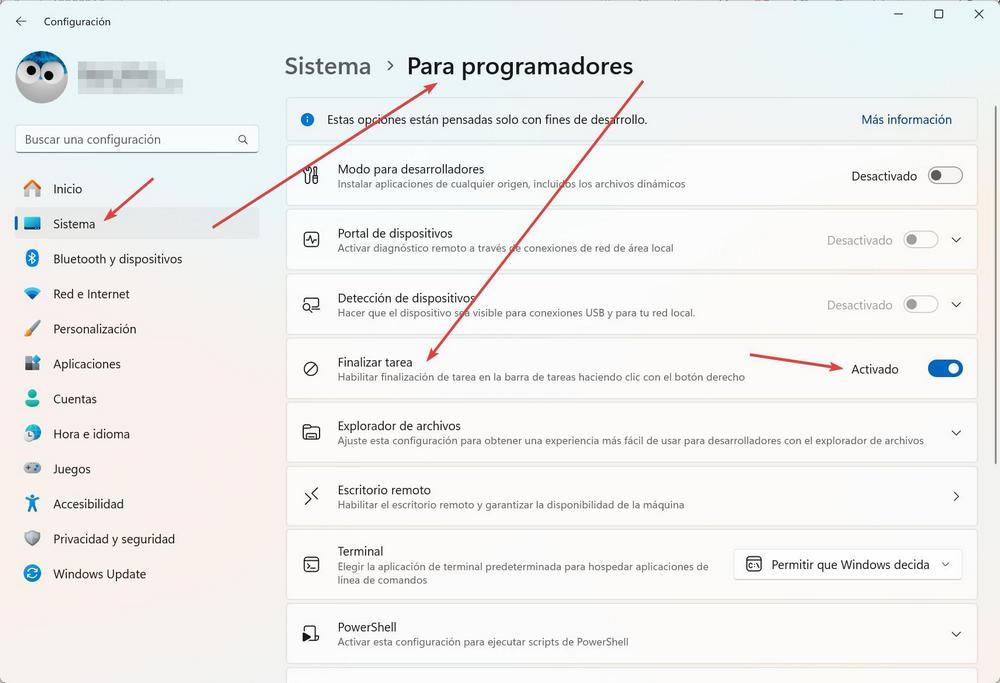The width and height of the screenshot is (1000, 683).
Task: Click the Buscar una configuración search field
Action: tap(136, 139)
